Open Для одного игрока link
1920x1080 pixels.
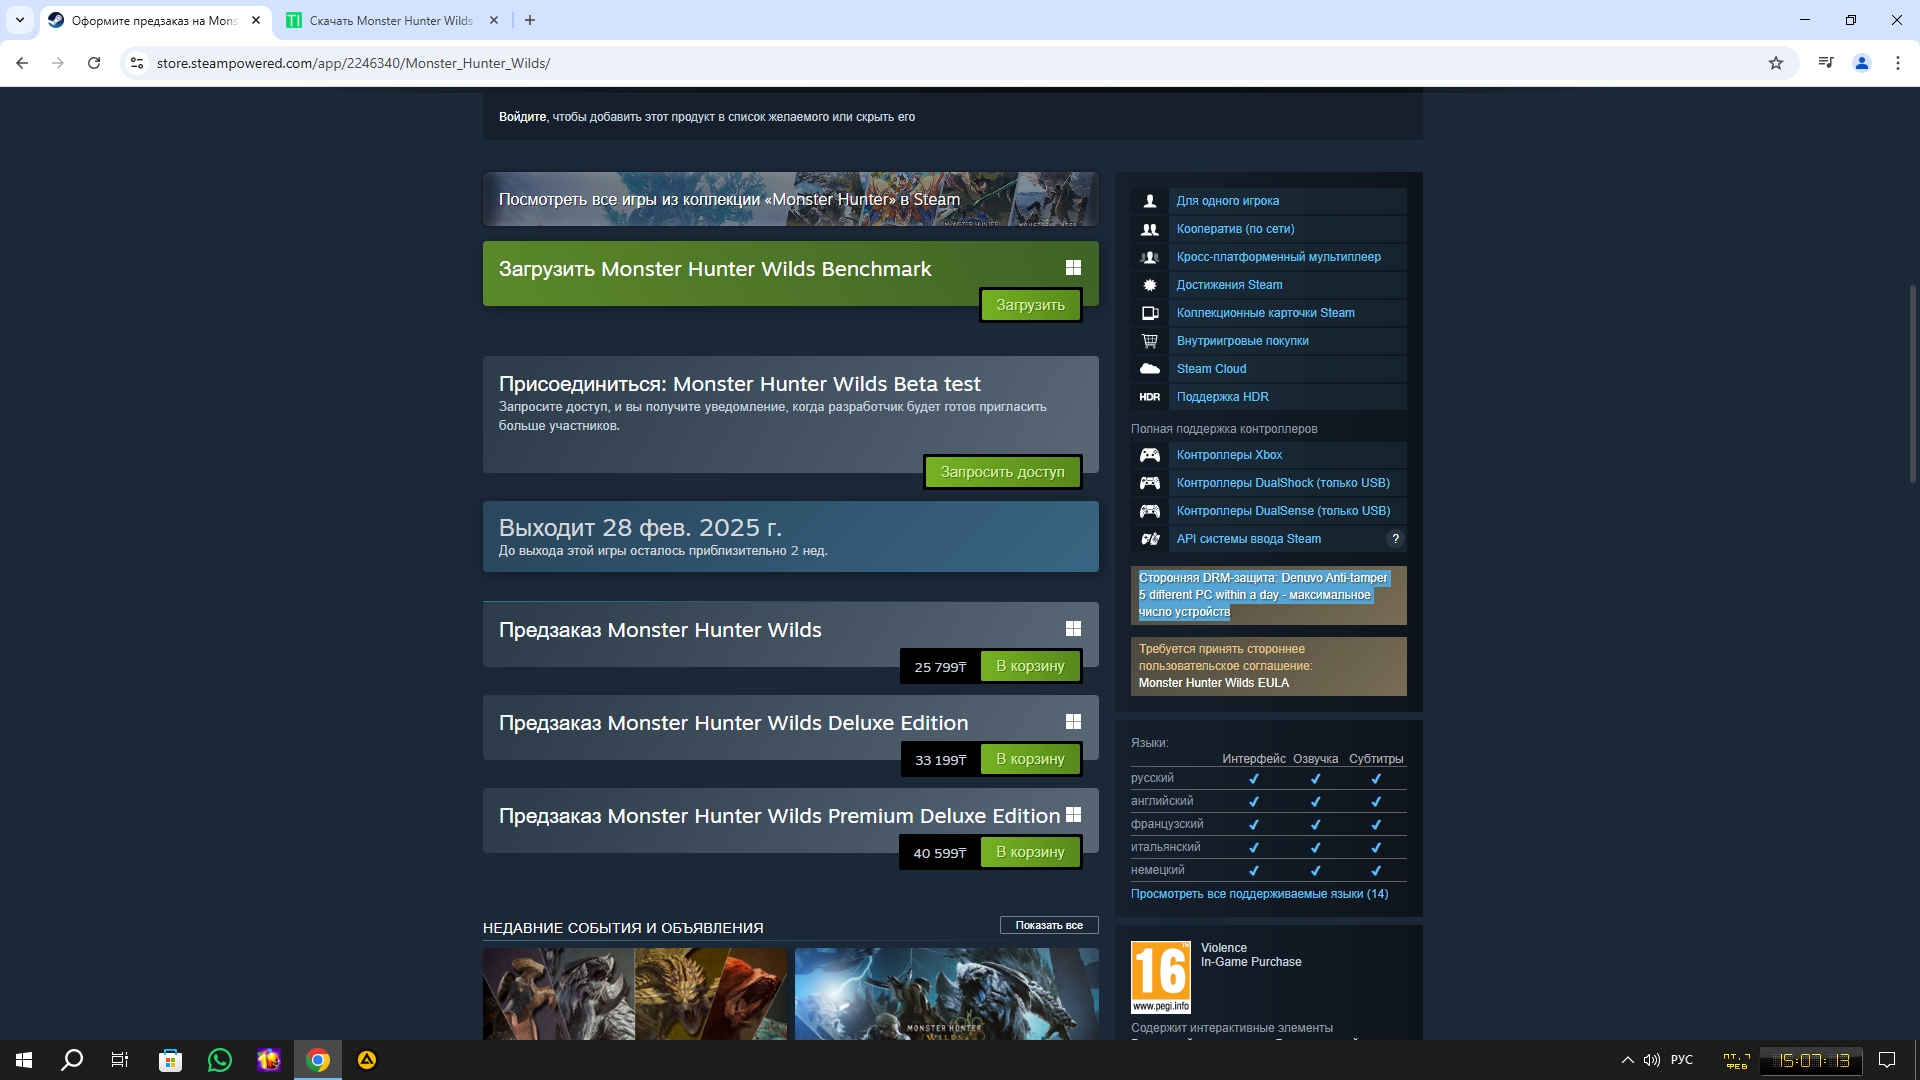(x=1228, y=201)
